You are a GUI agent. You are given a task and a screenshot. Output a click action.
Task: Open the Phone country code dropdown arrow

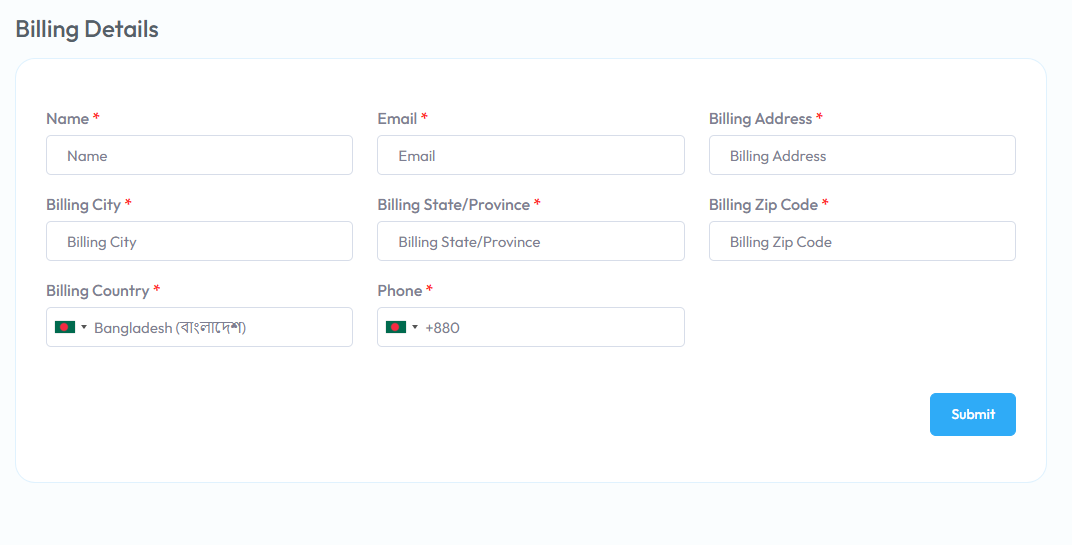point(415,328)
